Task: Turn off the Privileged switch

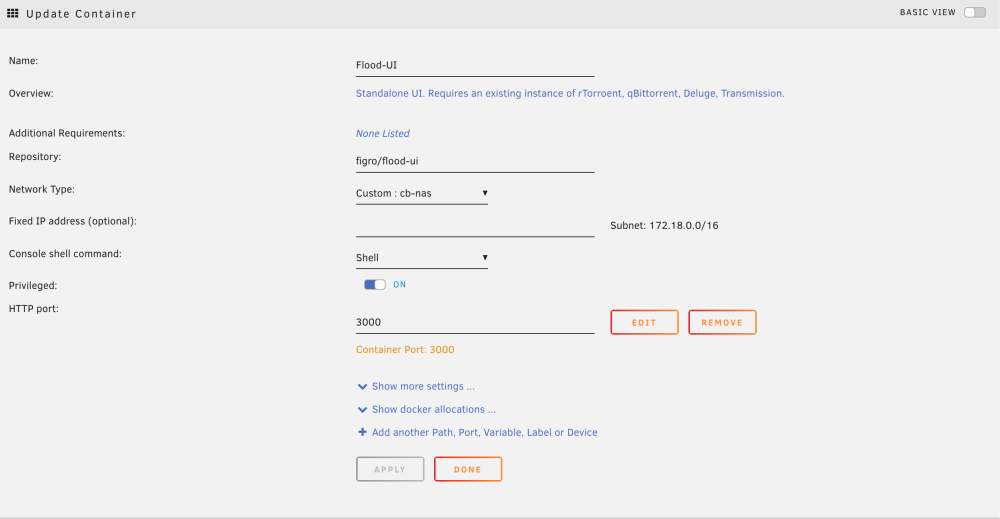Action: pos(374,284)
